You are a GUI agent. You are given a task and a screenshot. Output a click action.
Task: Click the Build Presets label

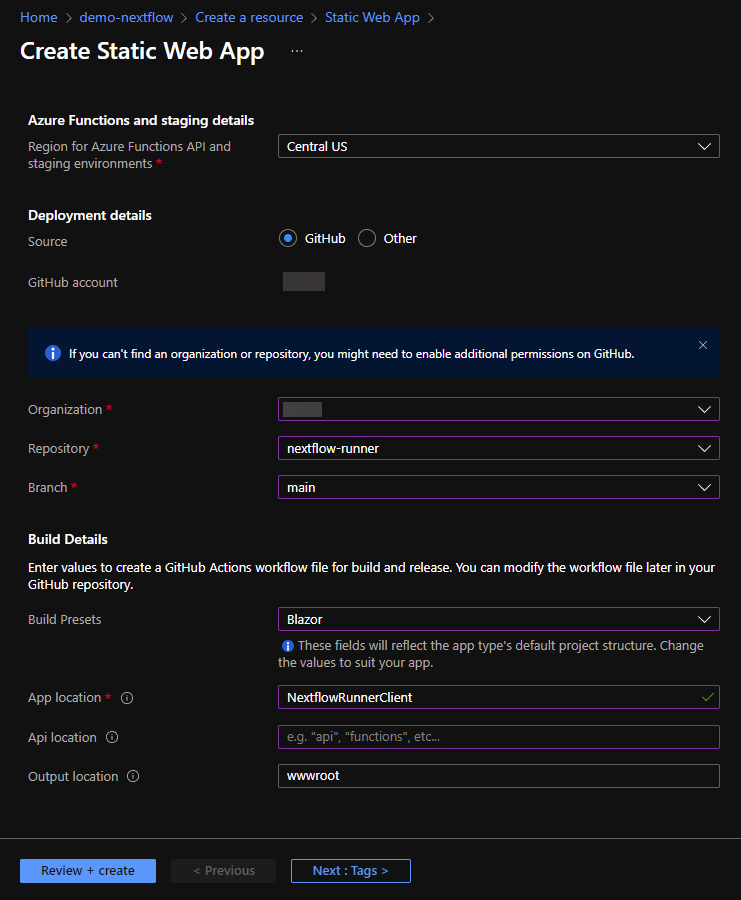point(64,620)
